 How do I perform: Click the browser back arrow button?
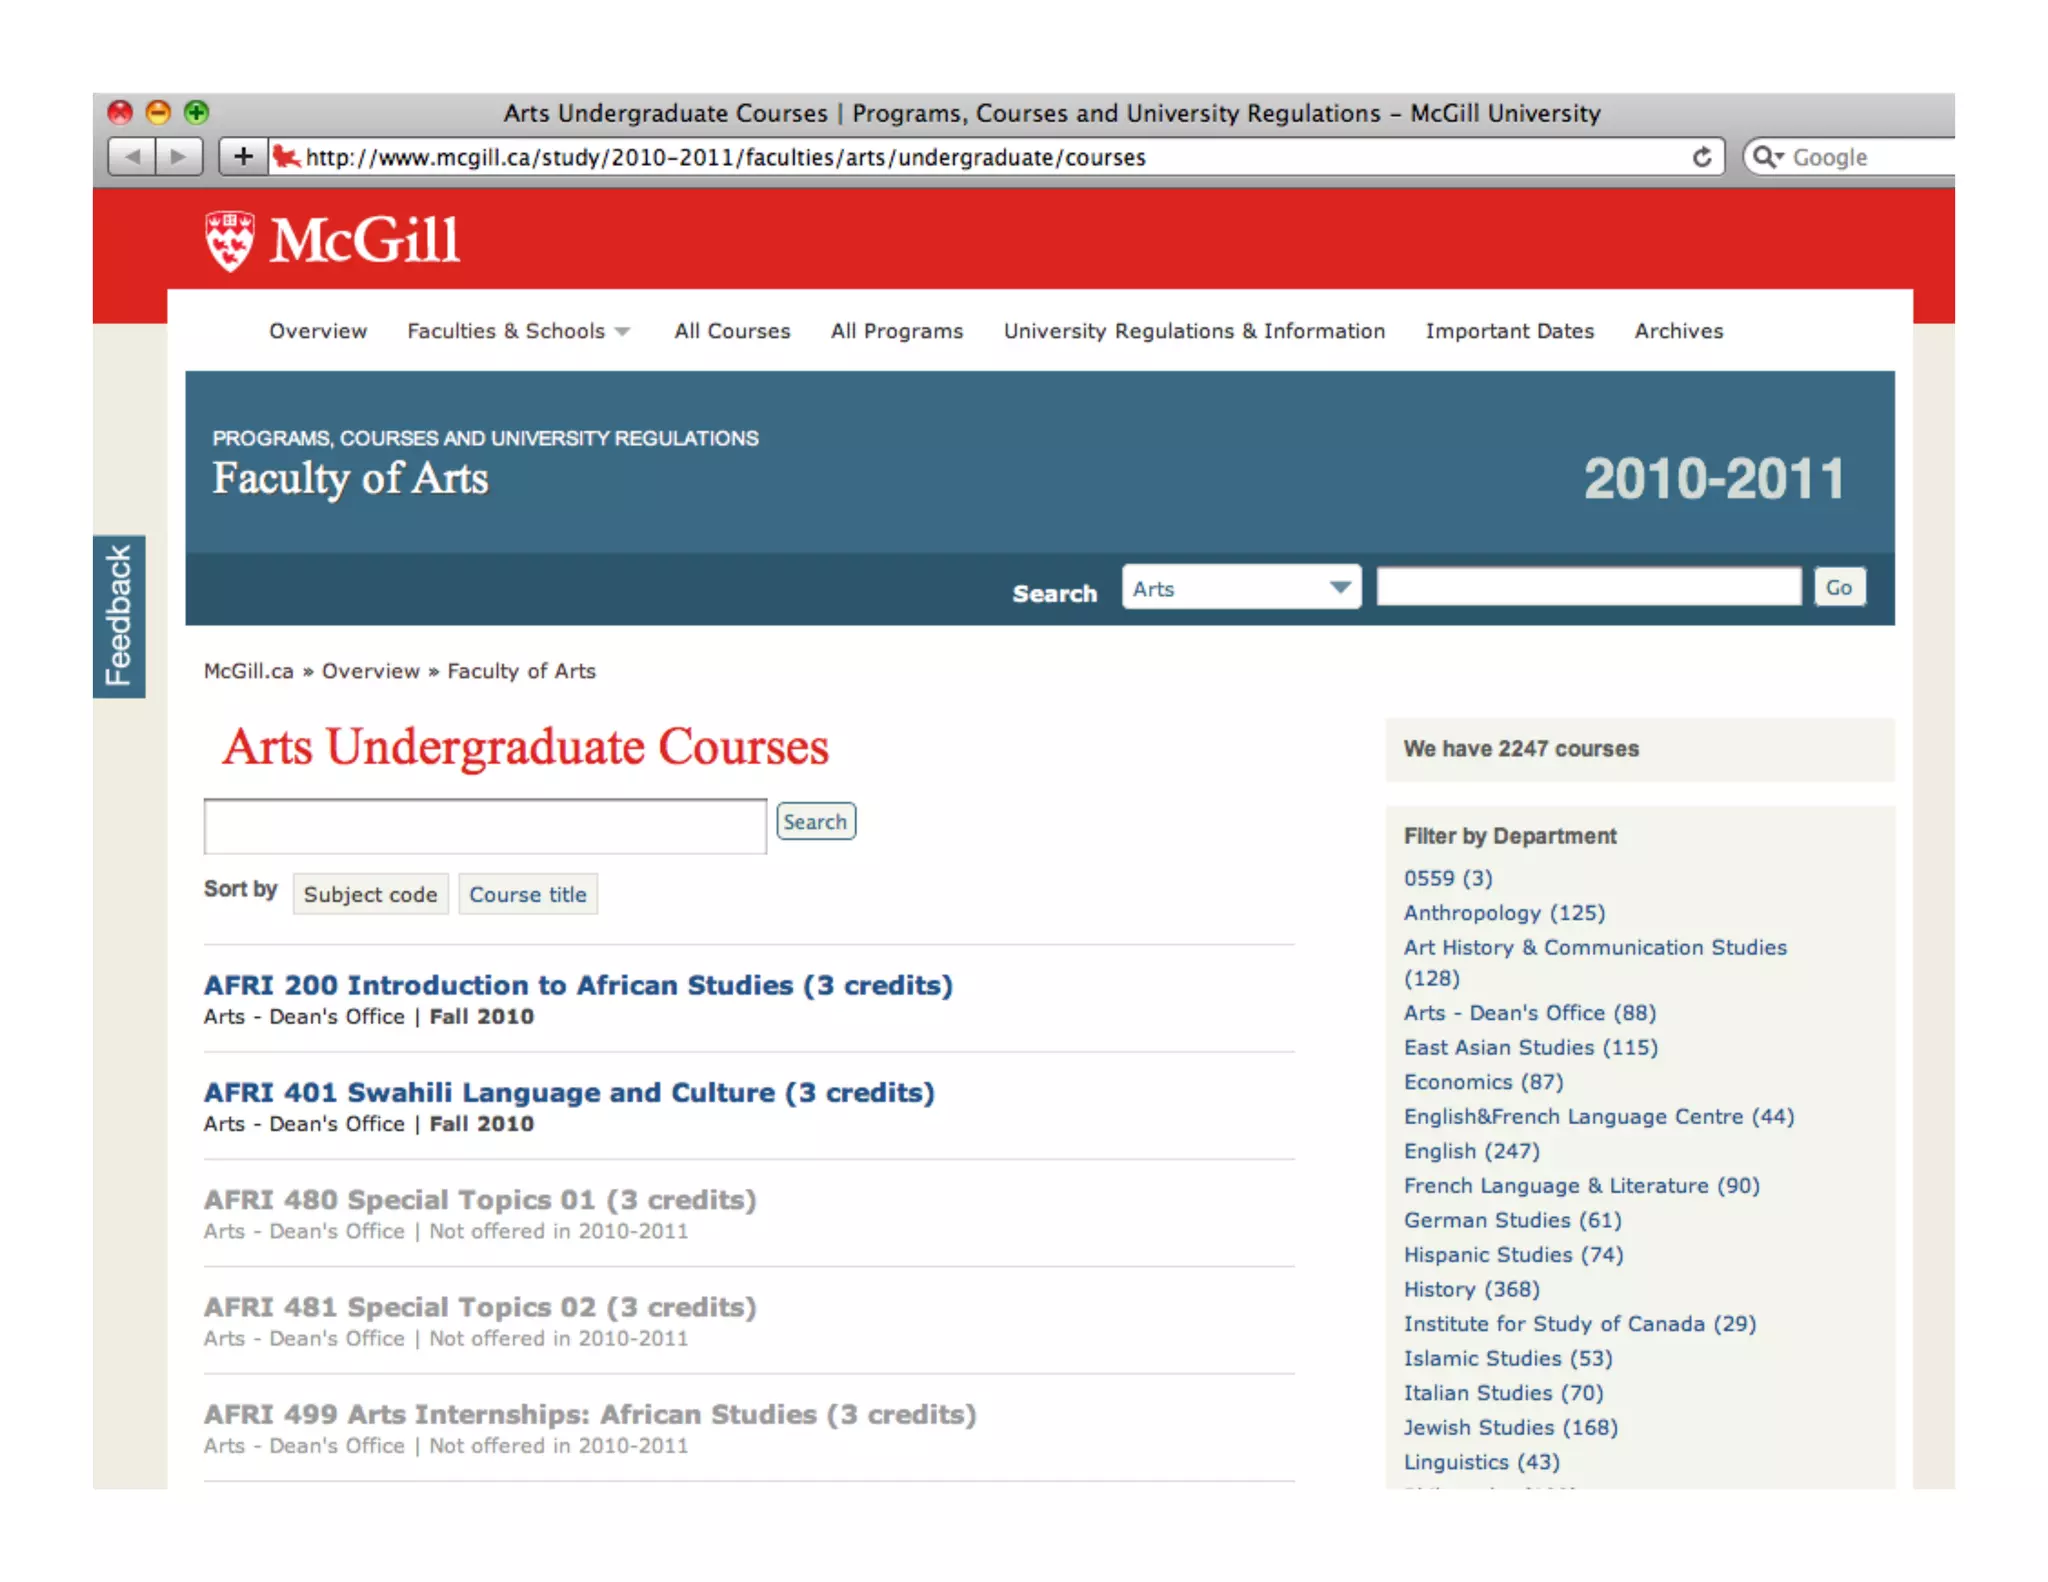coord(132,157)
